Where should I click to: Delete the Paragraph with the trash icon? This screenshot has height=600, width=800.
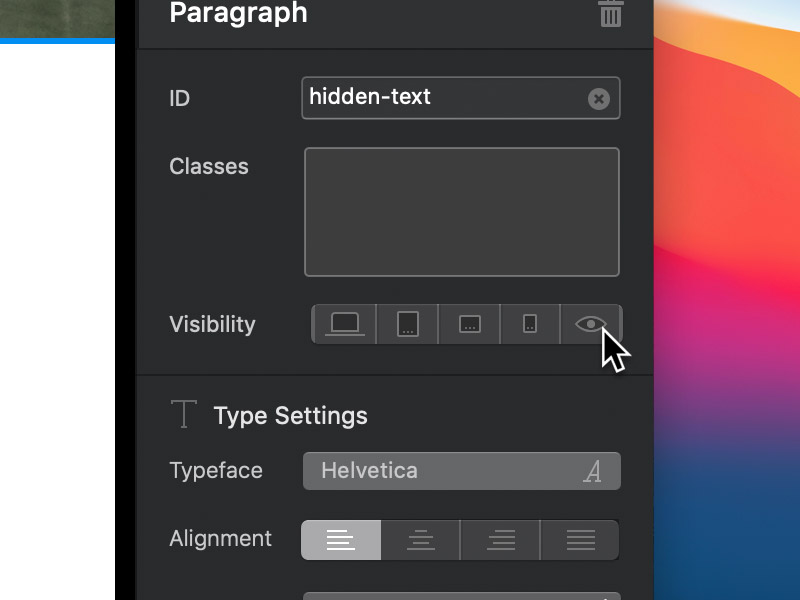[x=611, y=13]
